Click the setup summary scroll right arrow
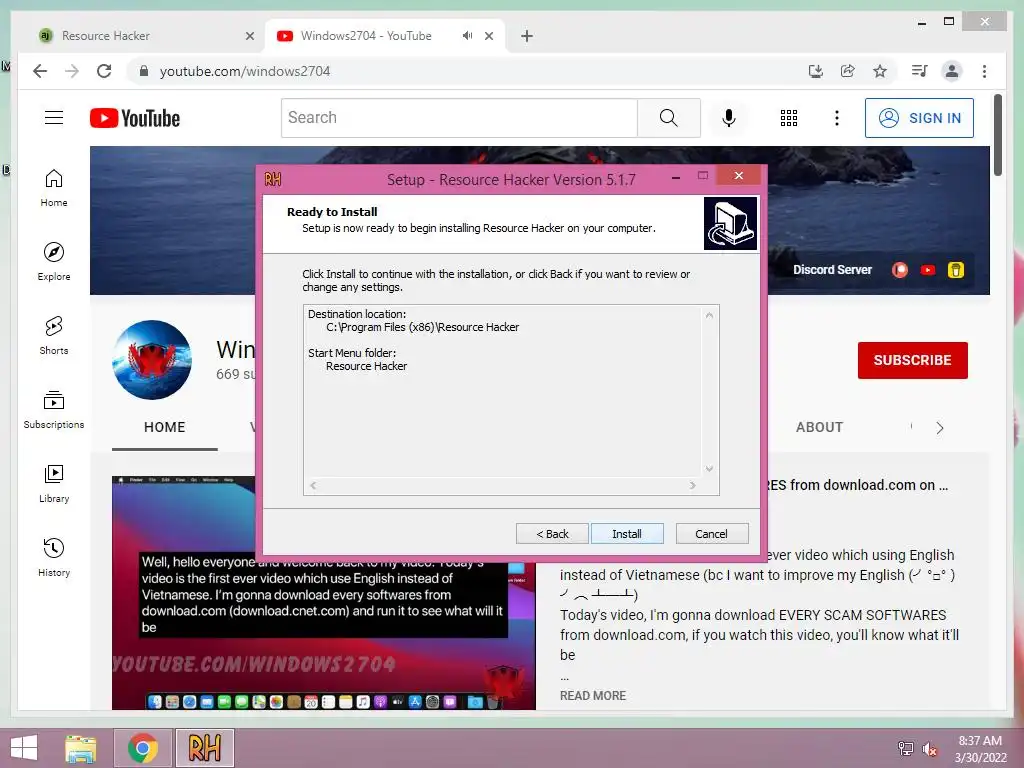 [693, 485]
